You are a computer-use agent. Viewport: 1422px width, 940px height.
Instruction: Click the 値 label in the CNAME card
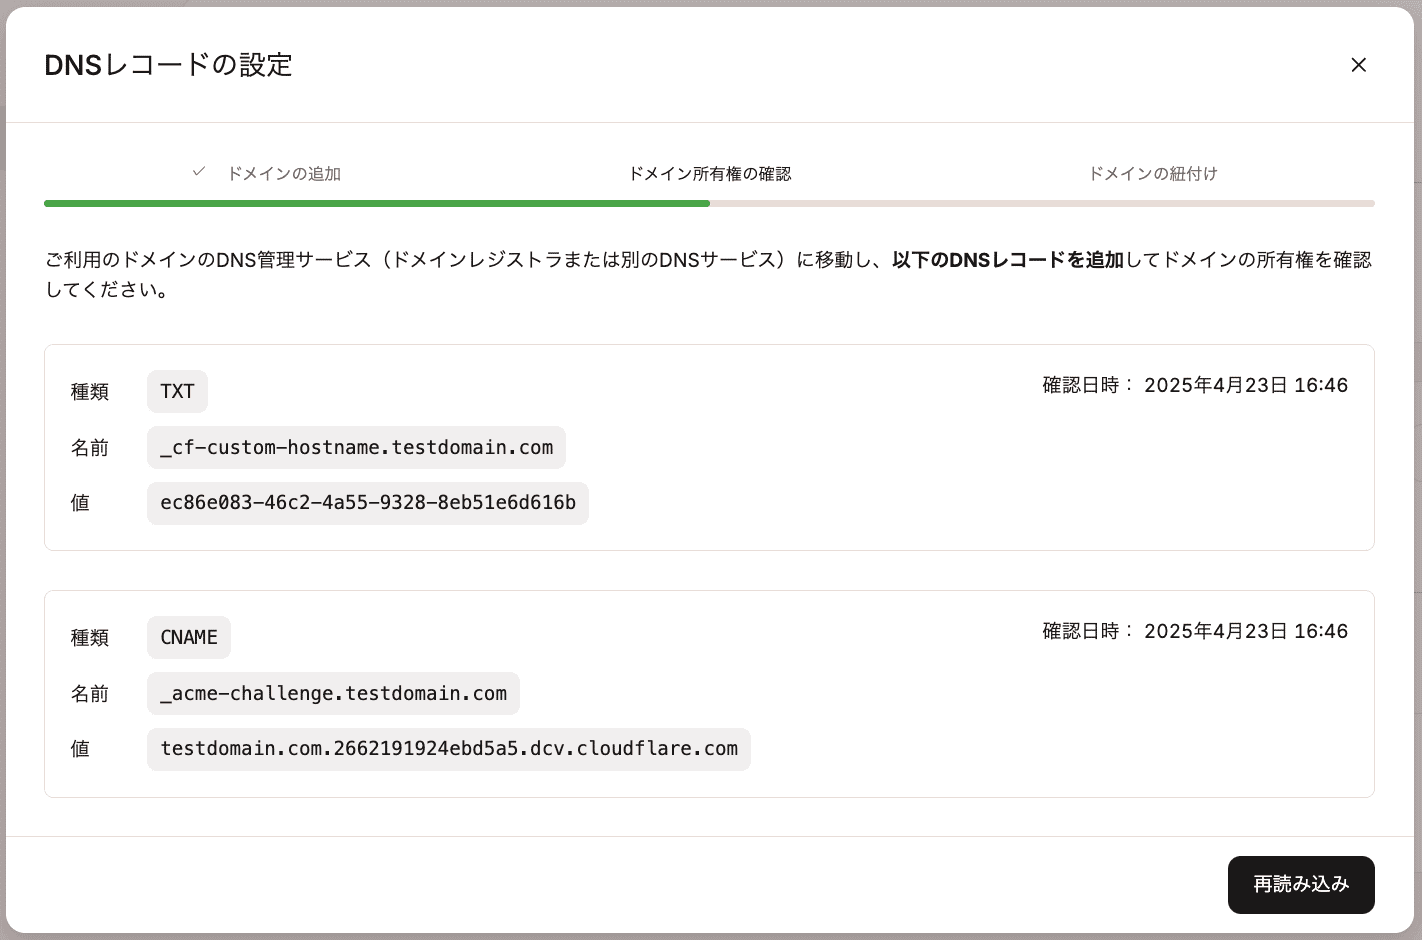click(80, 749)
